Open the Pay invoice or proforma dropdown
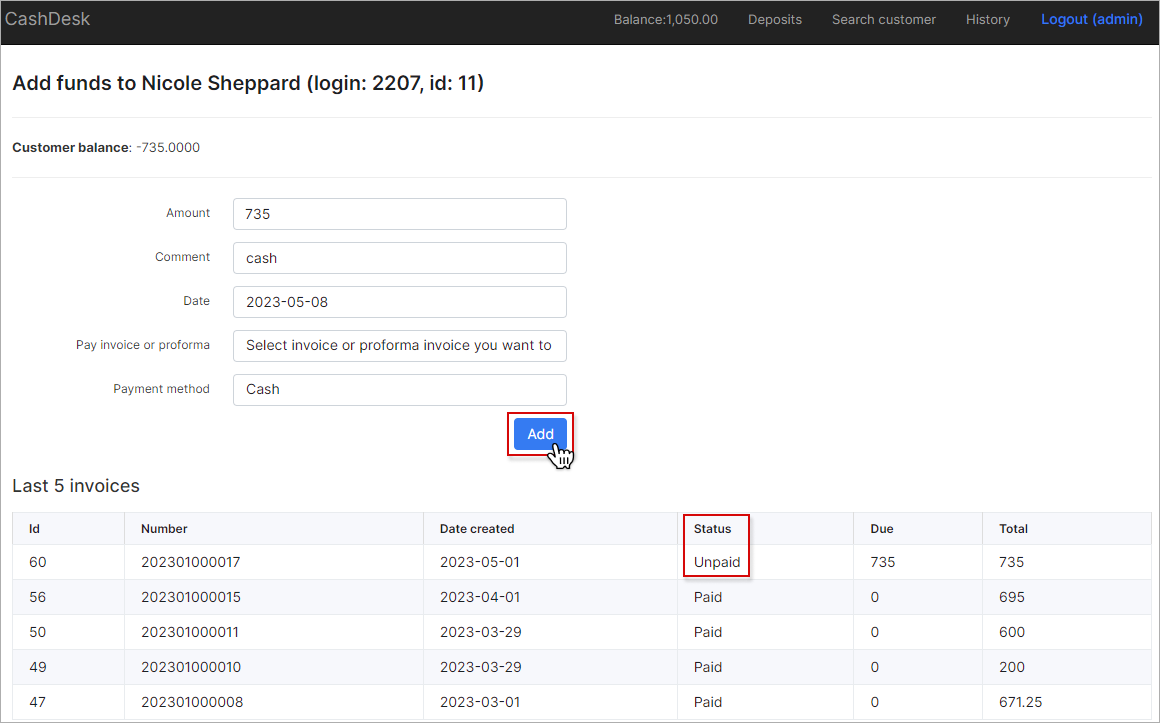The height and width of the screenshot is (723, 1160). pyautogui.click(x=399, y=346)
